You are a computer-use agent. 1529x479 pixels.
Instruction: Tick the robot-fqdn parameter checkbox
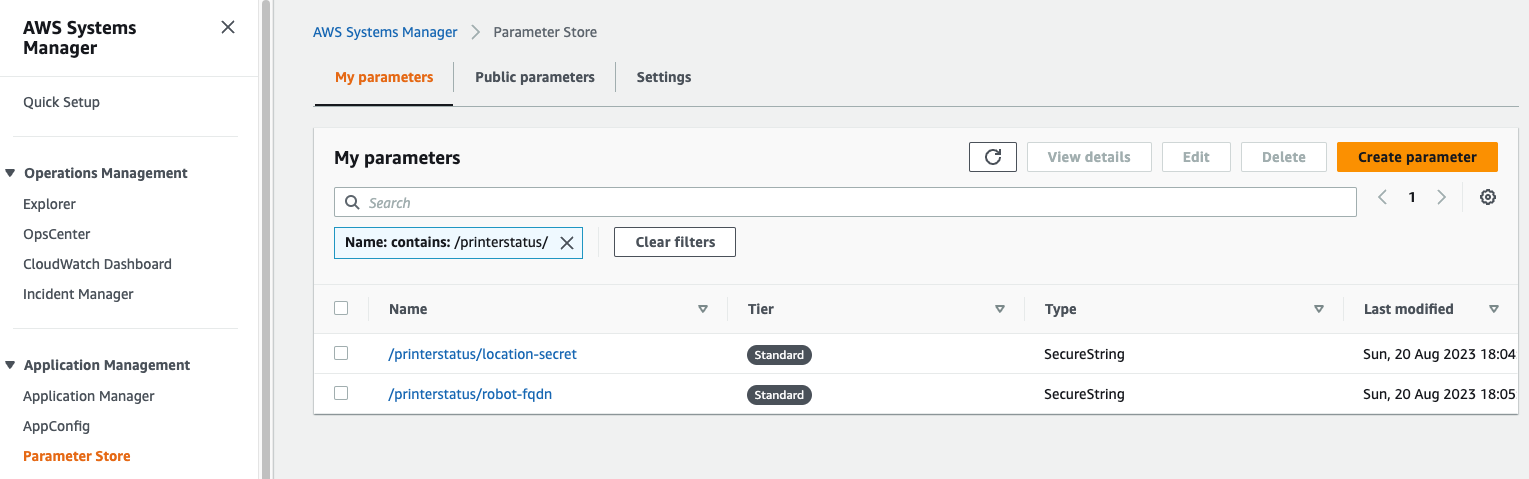pyautogui.click(x=341, y=393)
